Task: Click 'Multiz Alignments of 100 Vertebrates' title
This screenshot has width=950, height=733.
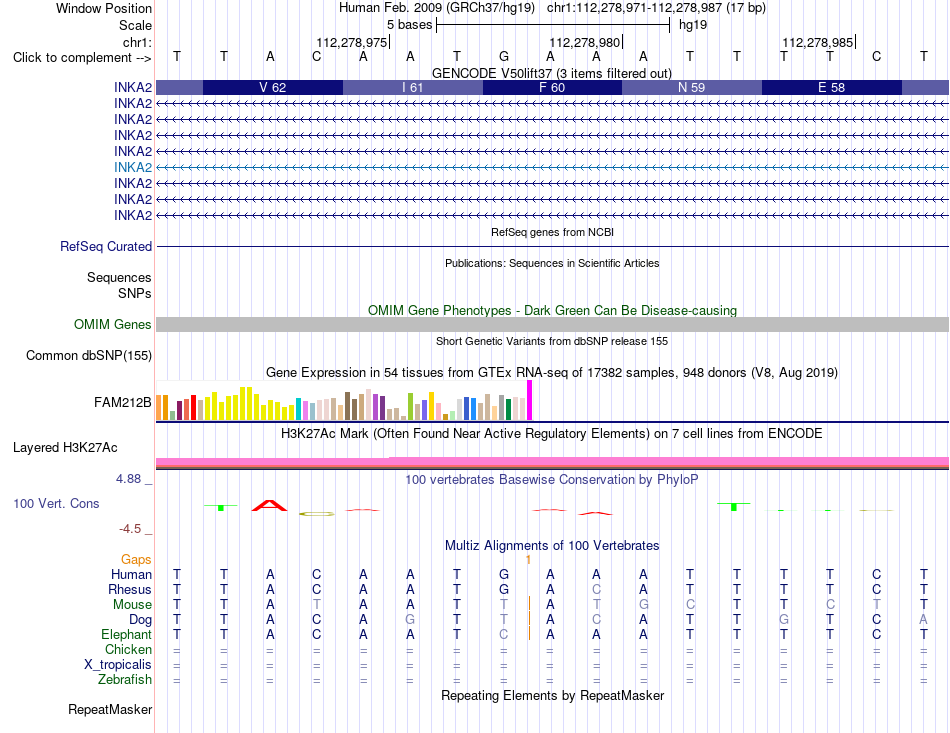Action: [x=552, y=546]
